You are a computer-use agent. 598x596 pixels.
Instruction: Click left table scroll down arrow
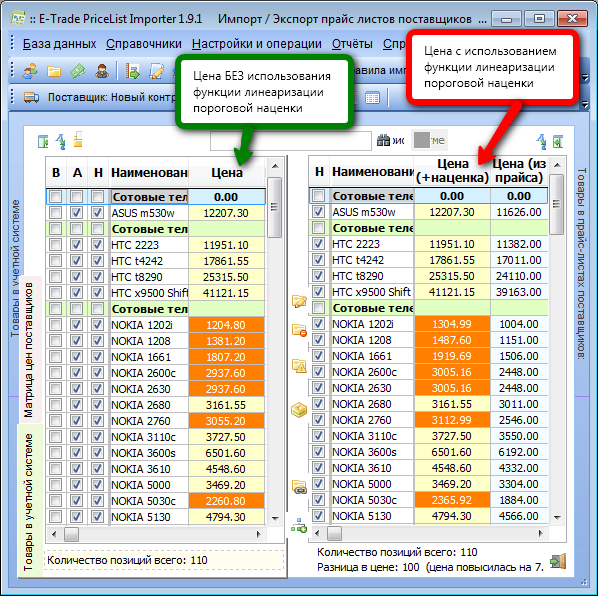[275, 518]
